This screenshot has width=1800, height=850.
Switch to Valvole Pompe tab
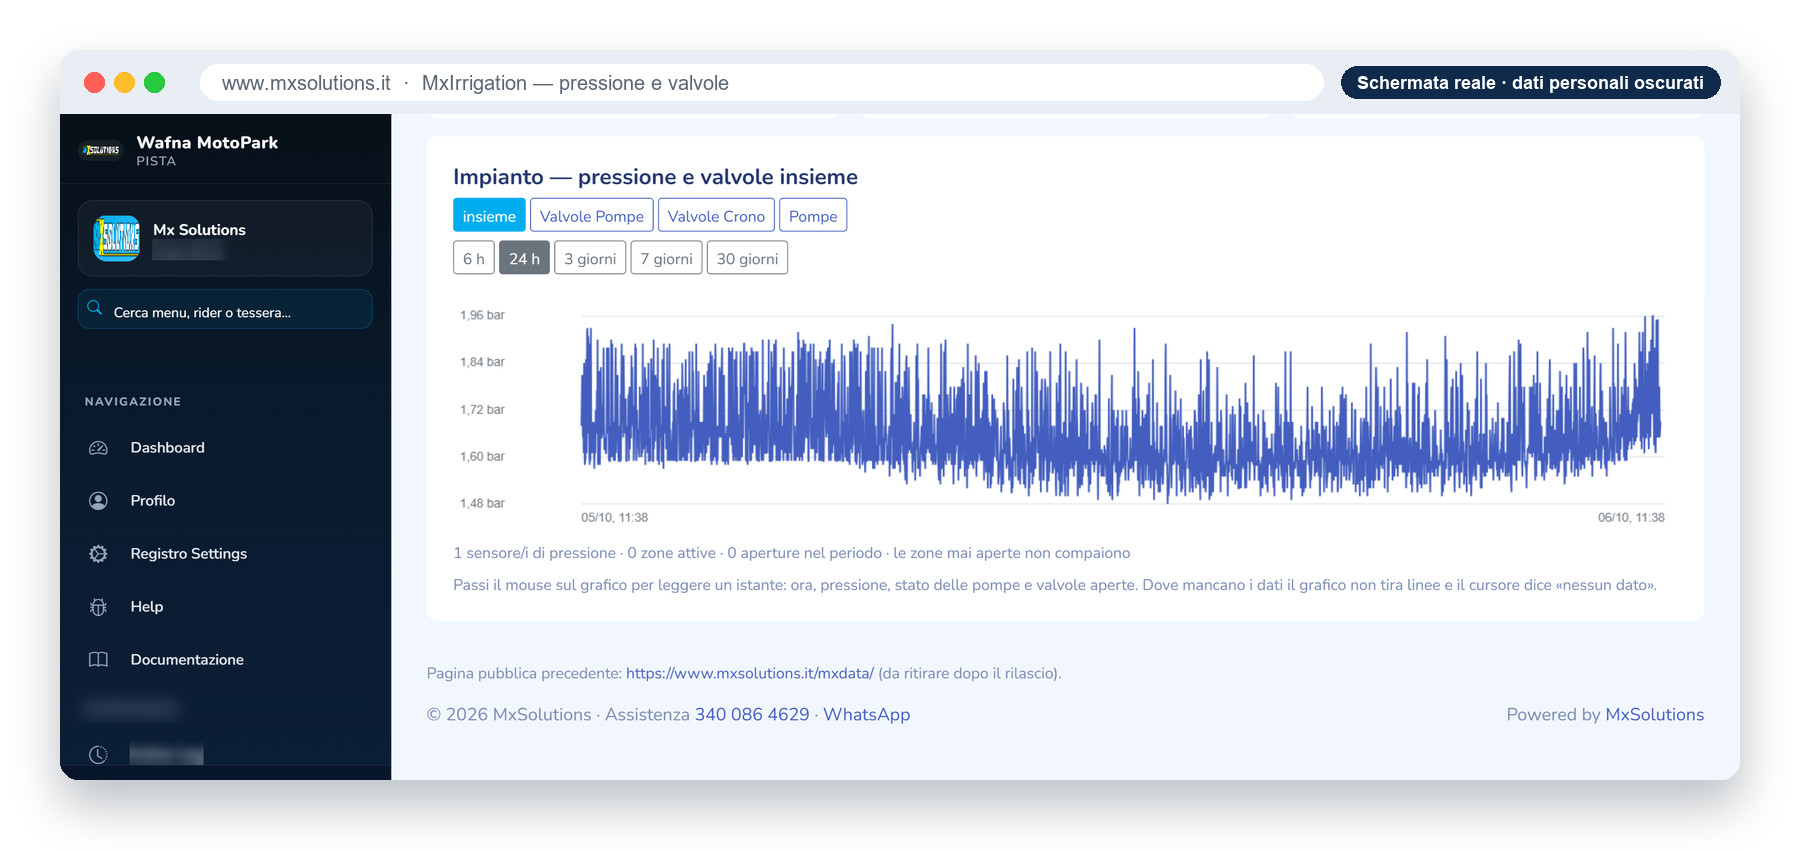(x=592, y=216)
